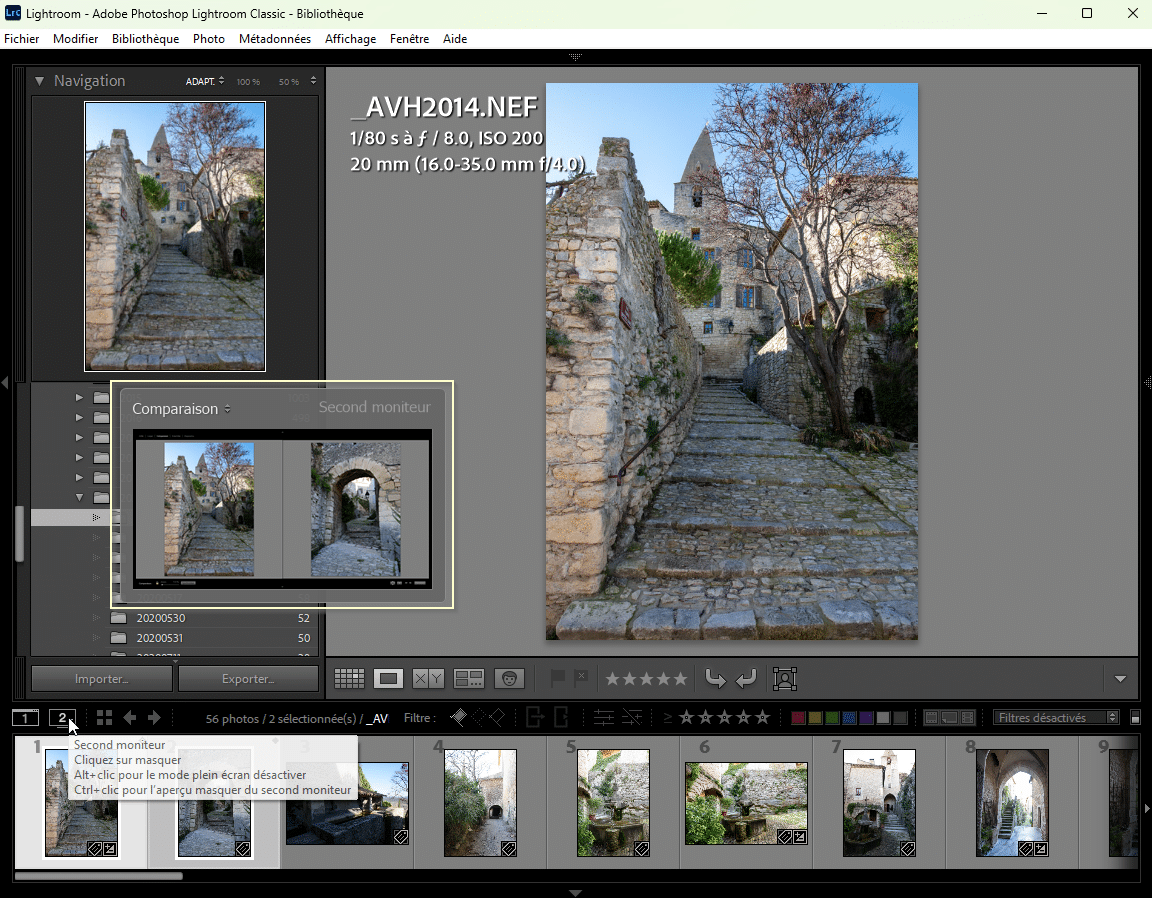Flag the photo as a pick
The width and height of the screenshot is (1152, 898).
558,677
